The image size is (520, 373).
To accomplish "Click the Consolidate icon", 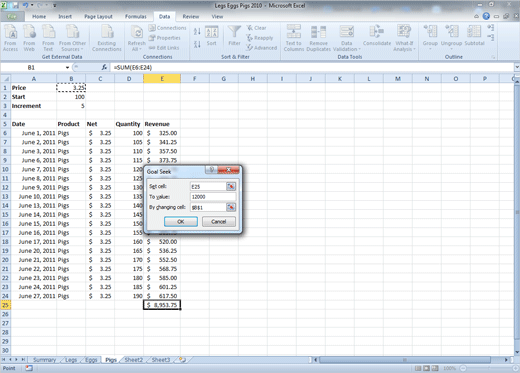I will 377,36.
